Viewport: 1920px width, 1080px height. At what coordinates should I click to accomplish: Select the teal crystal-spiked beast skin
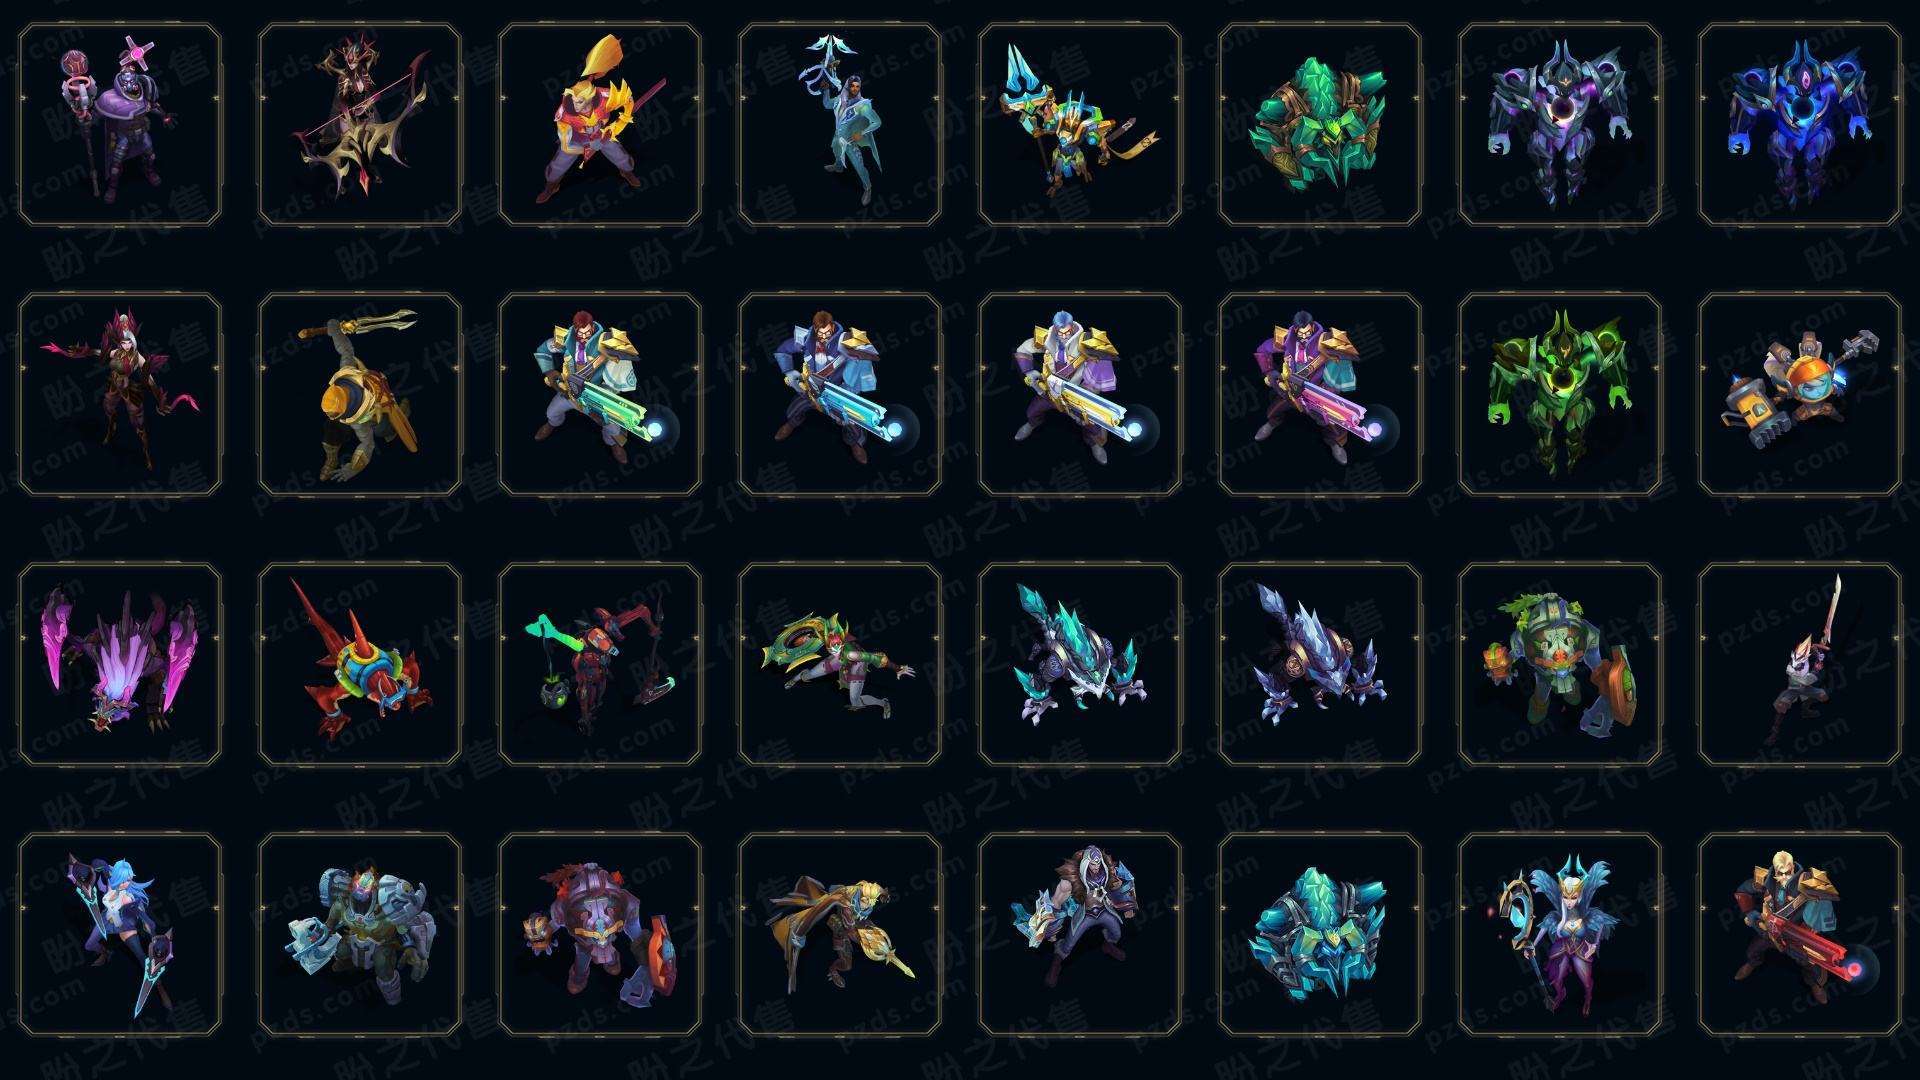click(x=1080, y=664)
